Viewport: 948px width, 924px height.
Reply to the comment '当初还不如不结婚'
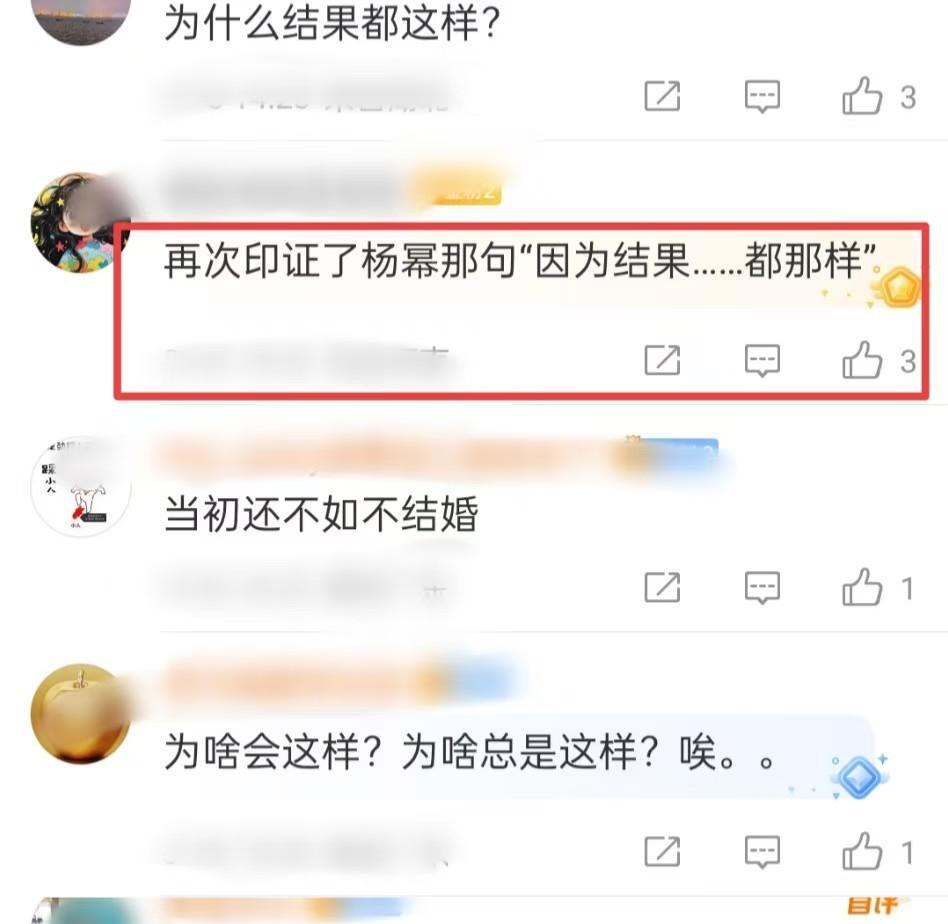(x=762, y=588)
